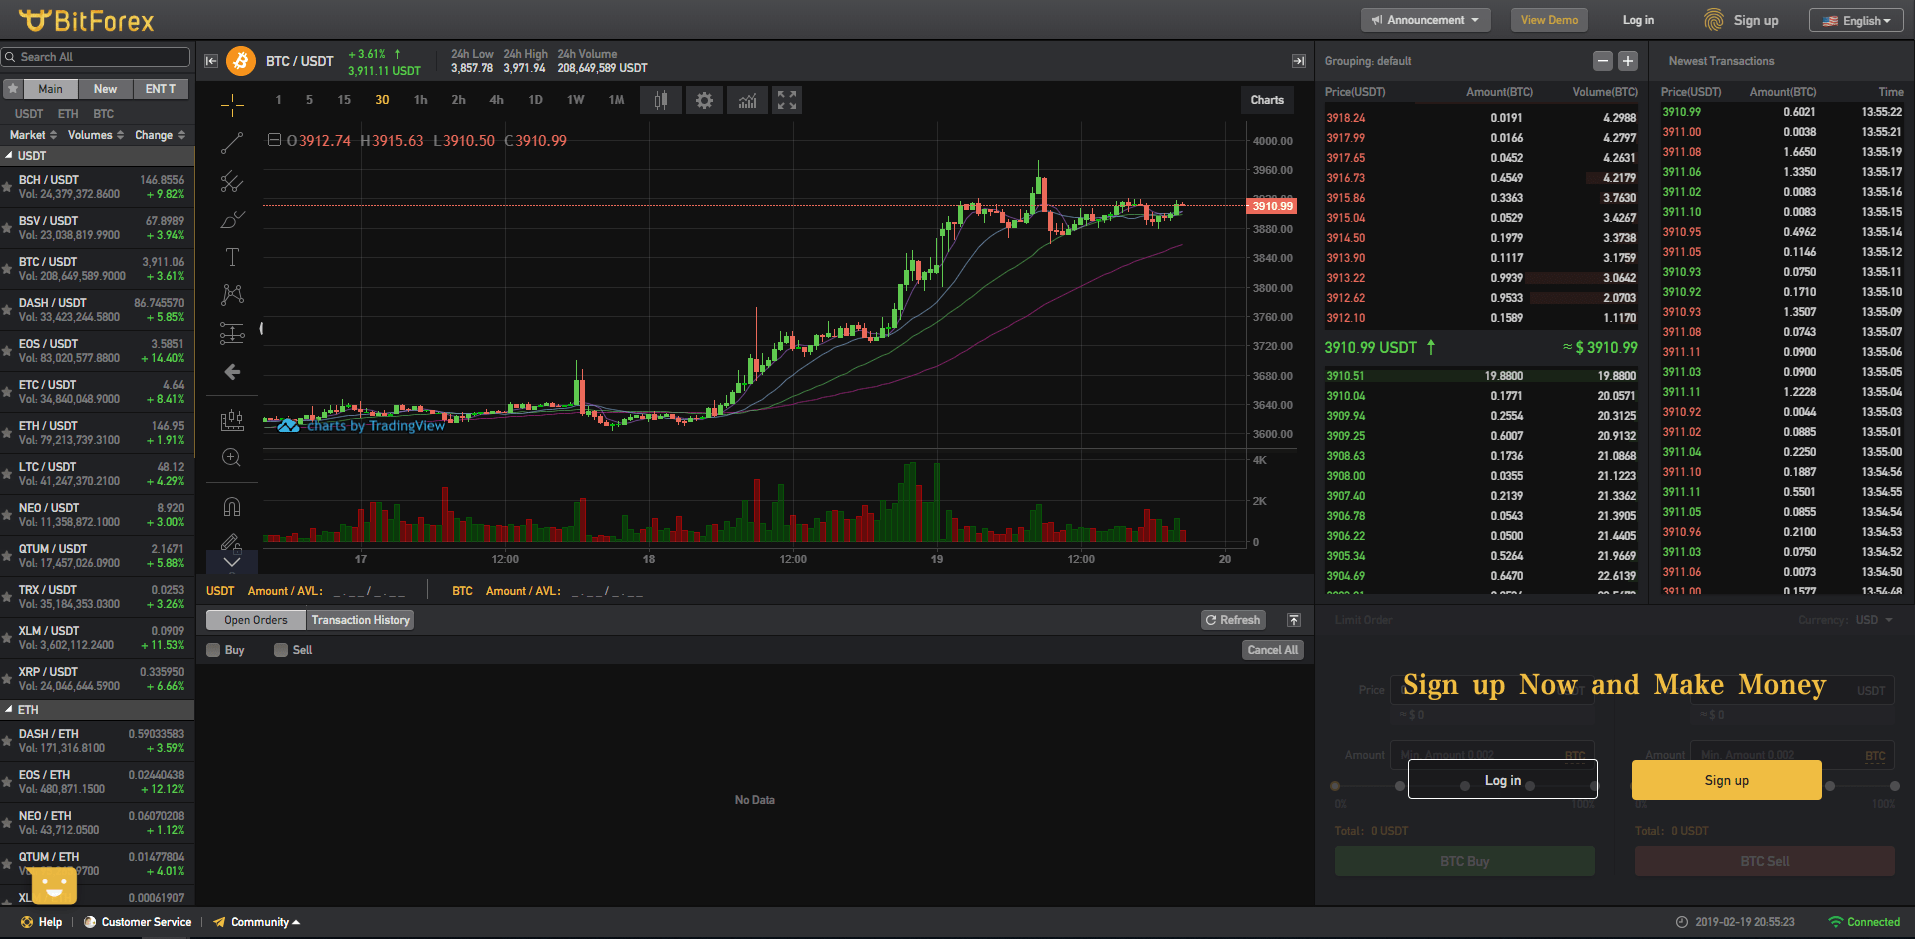The height and width of the screenshot is (939, 1915).
Task: Select the zoom in magnifier tool
Action: tap(232, 457)
